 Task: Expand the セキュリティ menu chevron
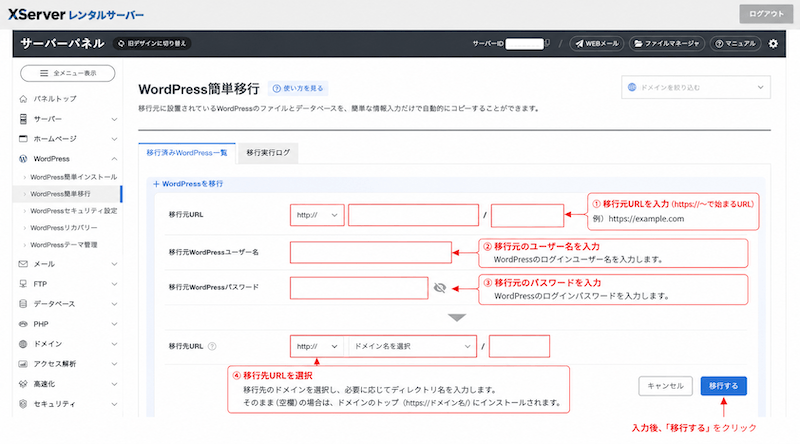(114, 404)
